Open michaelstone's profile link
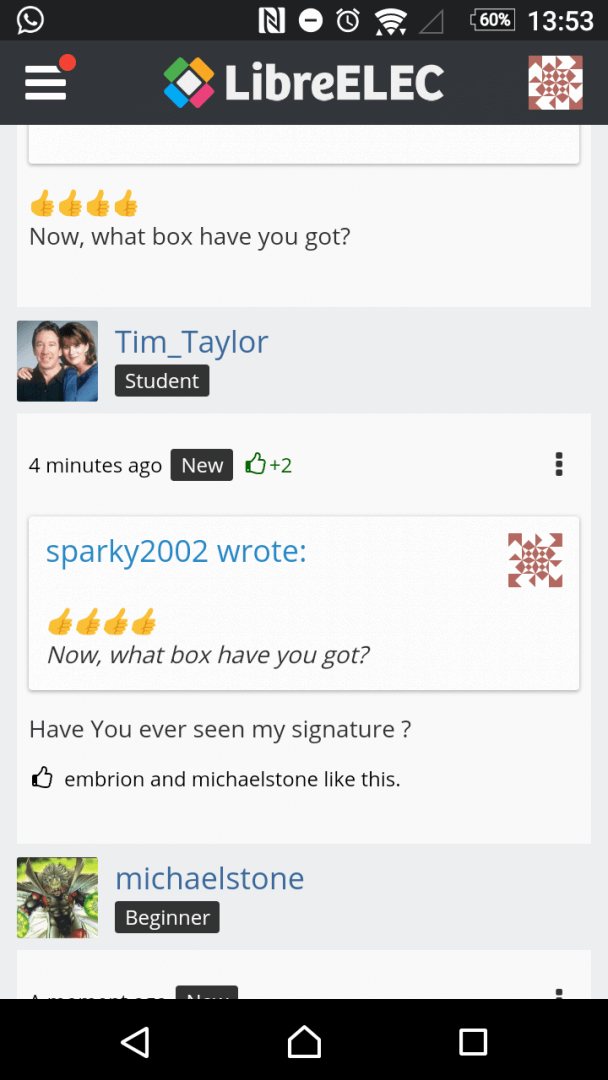This screenshot has height=1080, width=608. (209, 878)
